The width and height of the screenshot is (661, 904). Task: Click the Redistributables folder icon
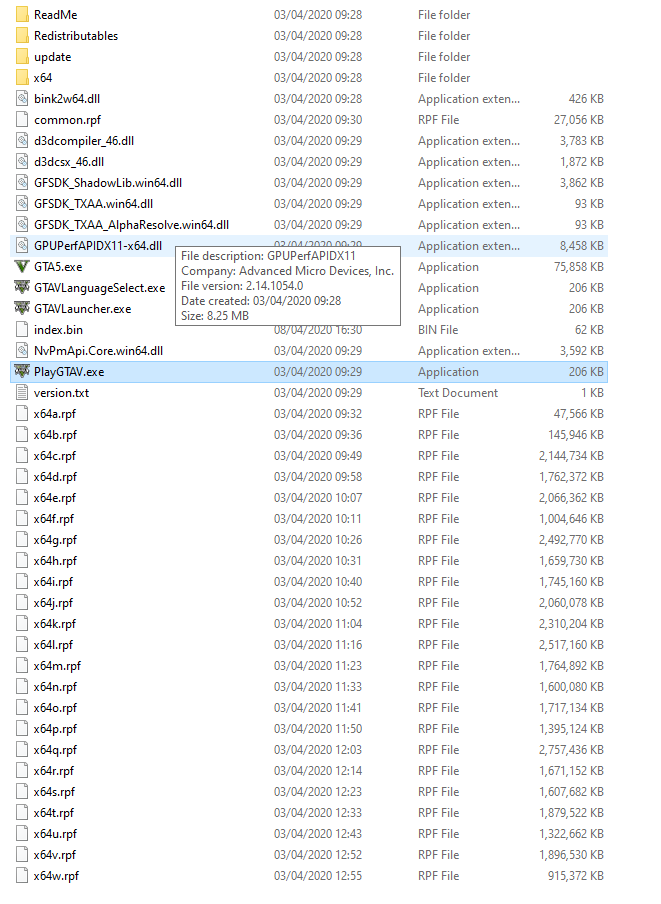point(22,36)
